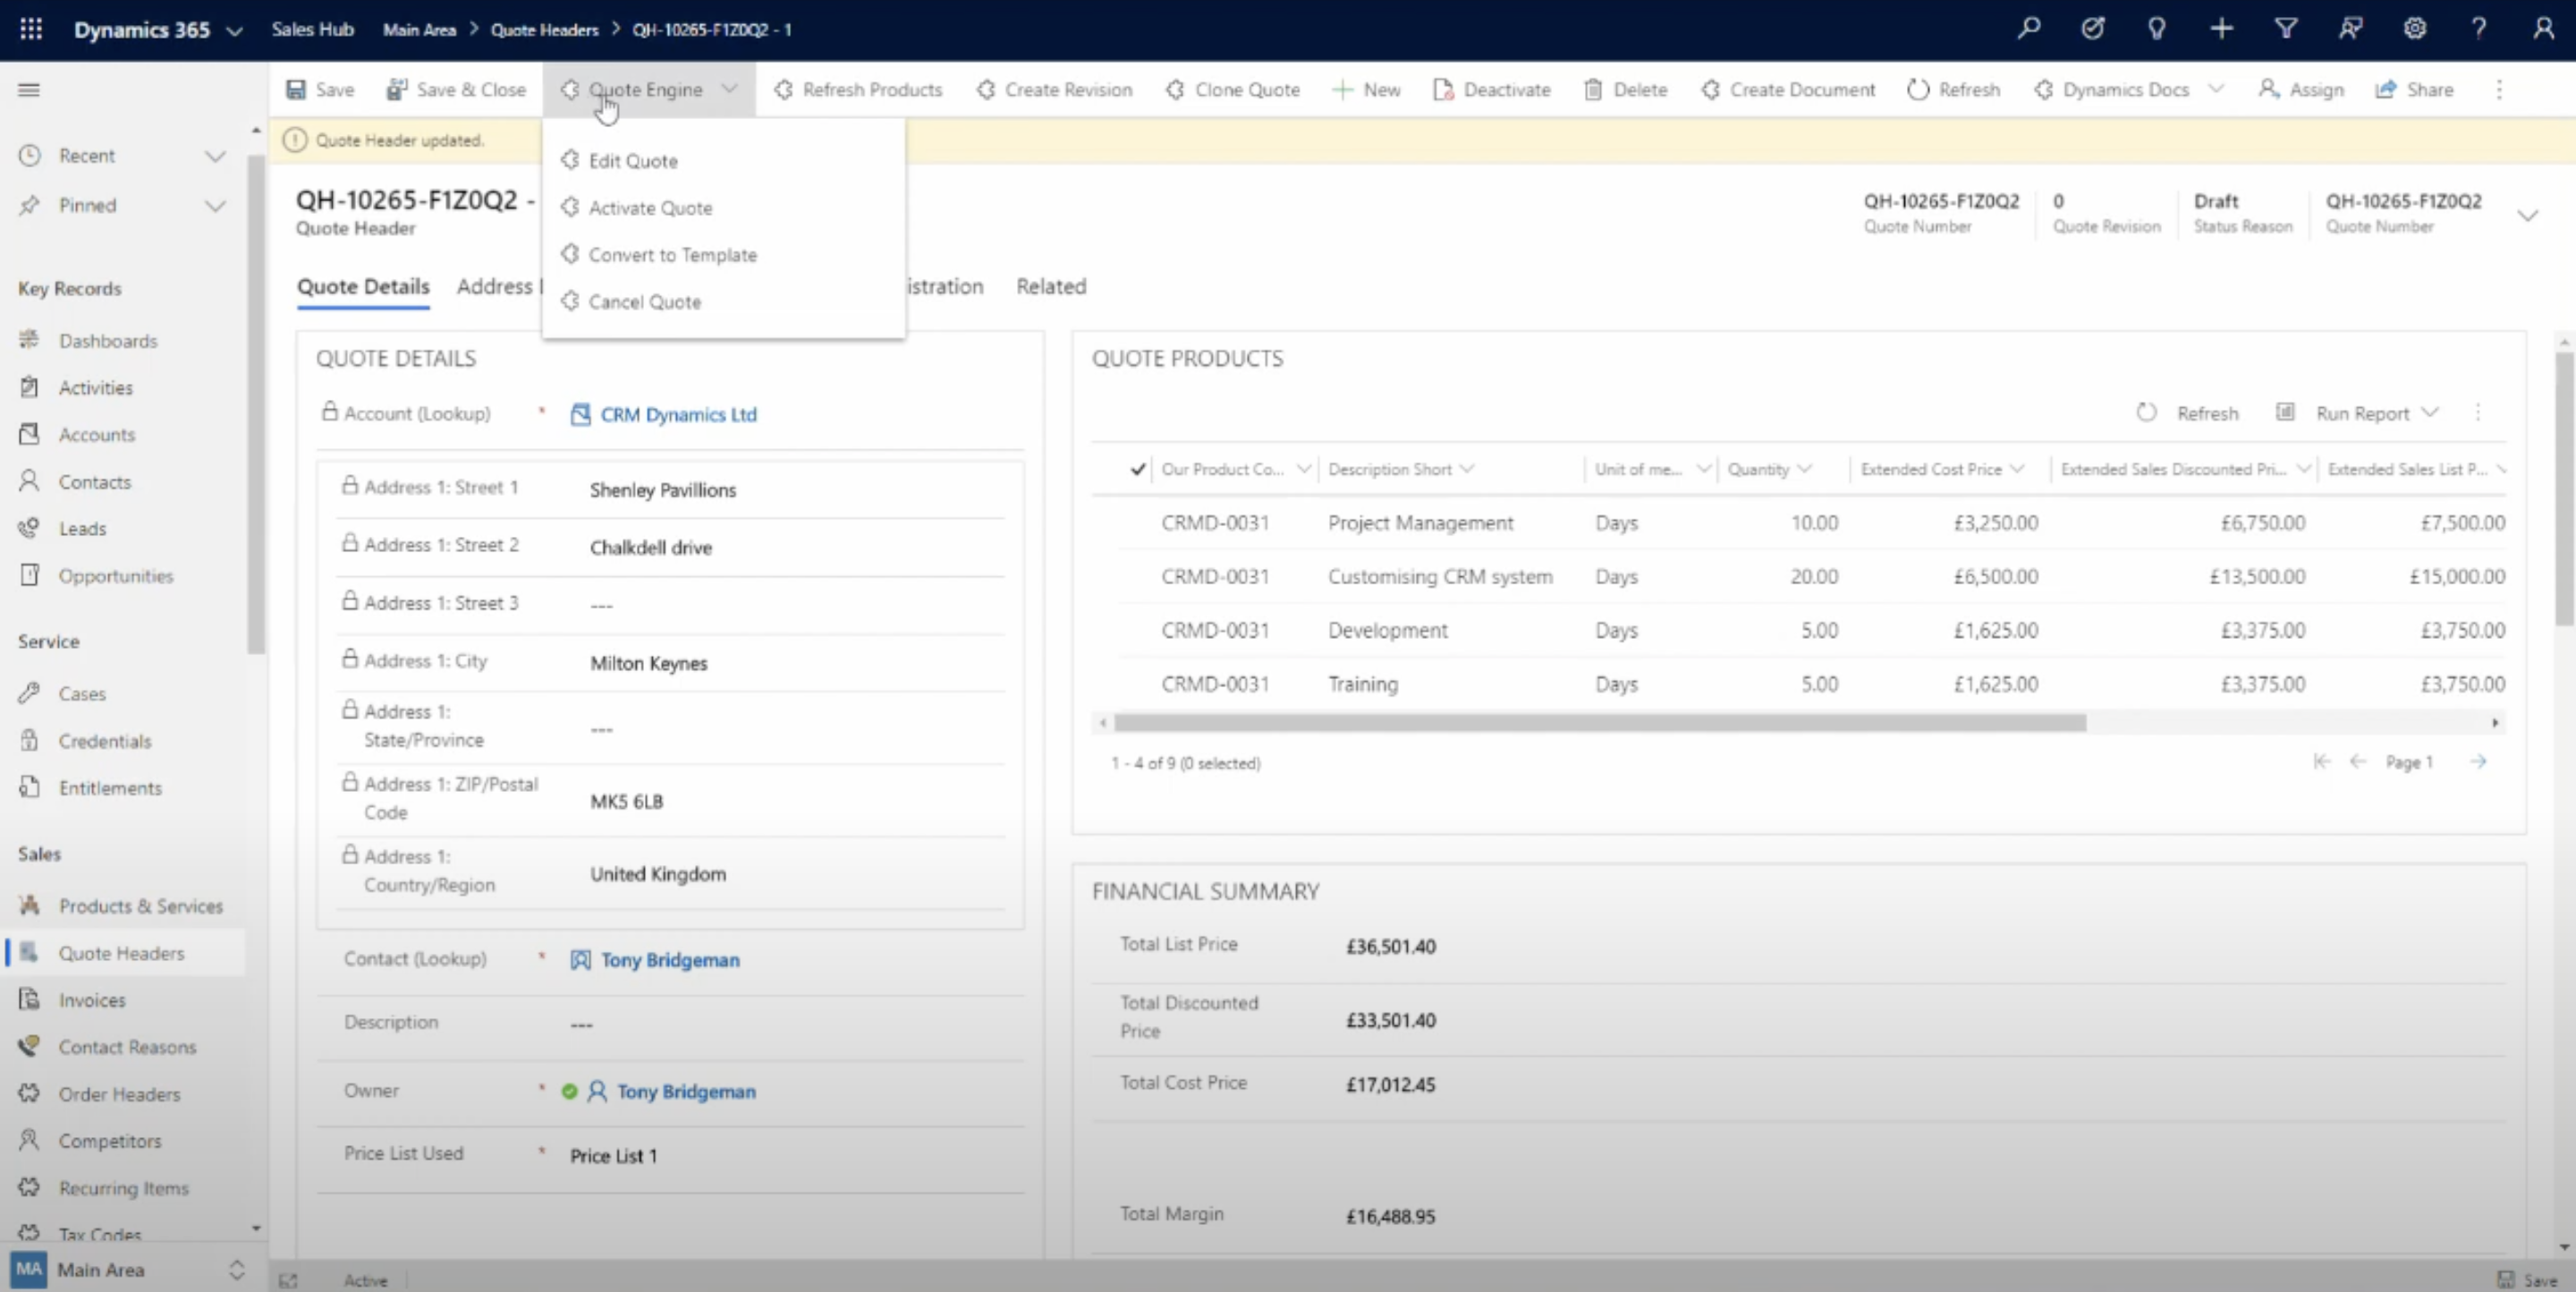The height and width of the screenshot is (1292, 2576).
Task: Open the Settings gear
Action: click(2415, 29)
